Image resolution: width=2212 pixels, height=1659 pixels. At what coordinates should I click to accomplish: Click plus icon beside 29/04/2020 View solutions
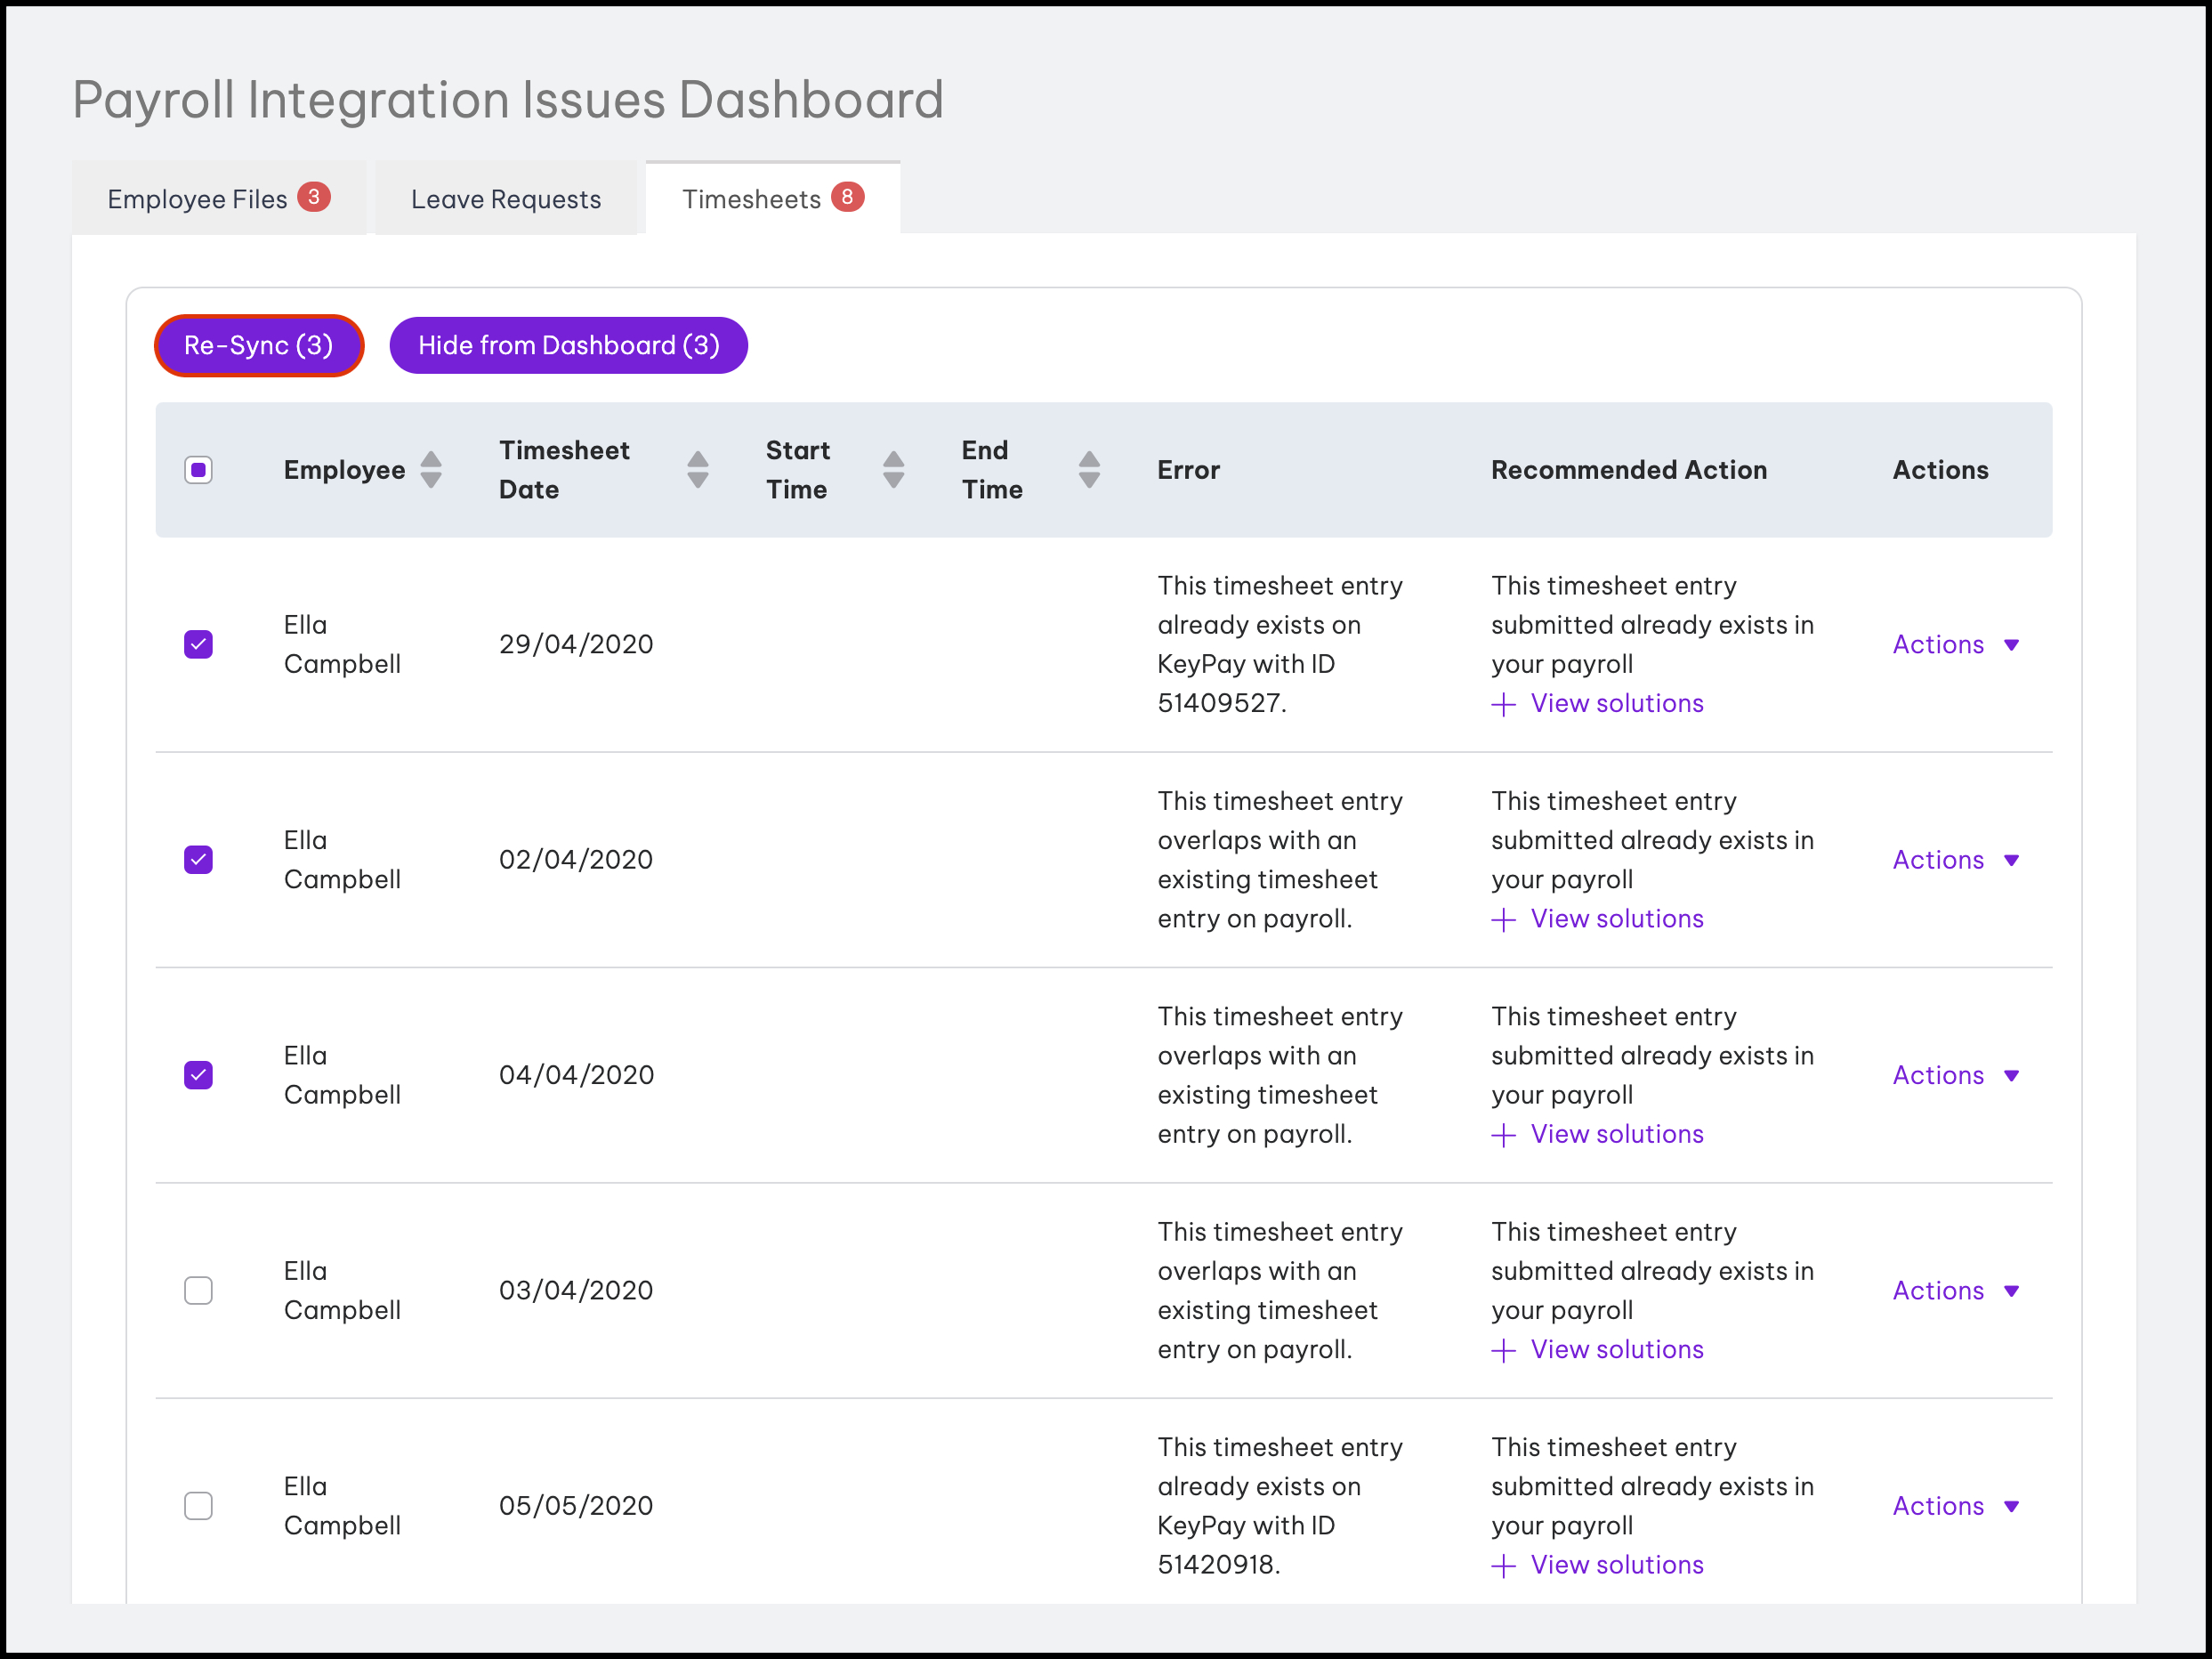1503,705
